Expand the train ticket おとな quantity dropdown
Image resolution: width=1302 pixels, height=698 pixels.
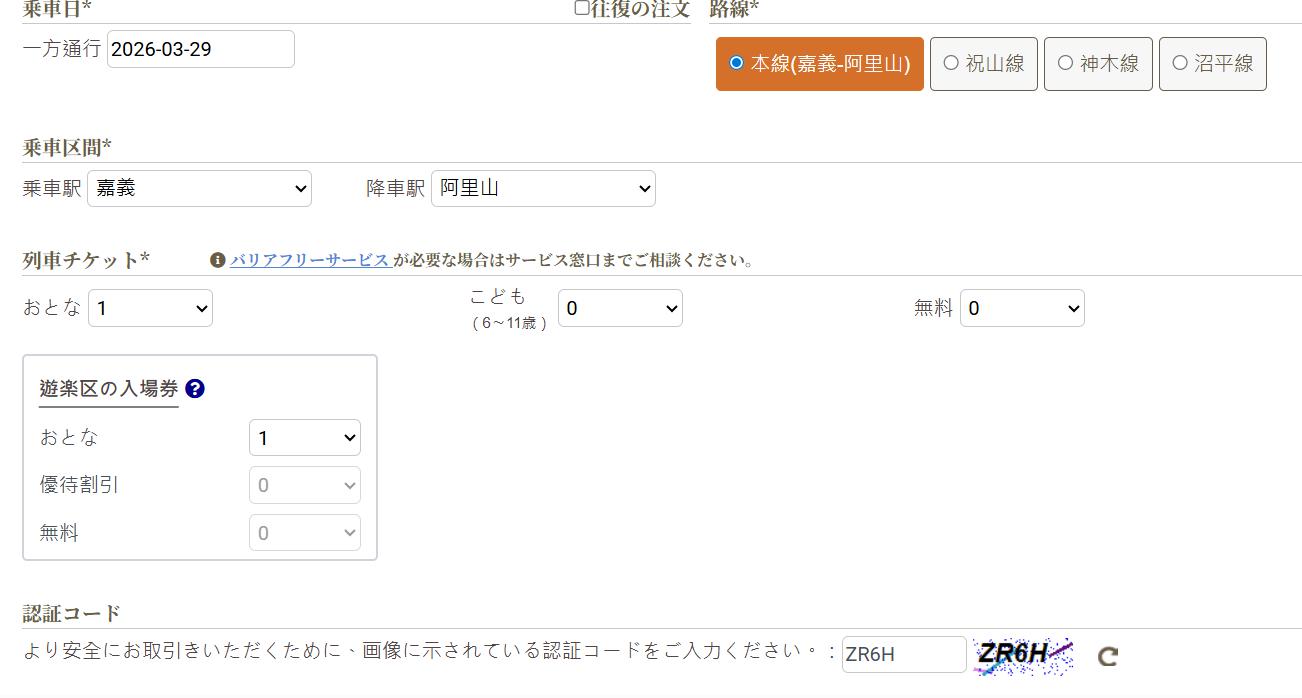click(150, 308)
